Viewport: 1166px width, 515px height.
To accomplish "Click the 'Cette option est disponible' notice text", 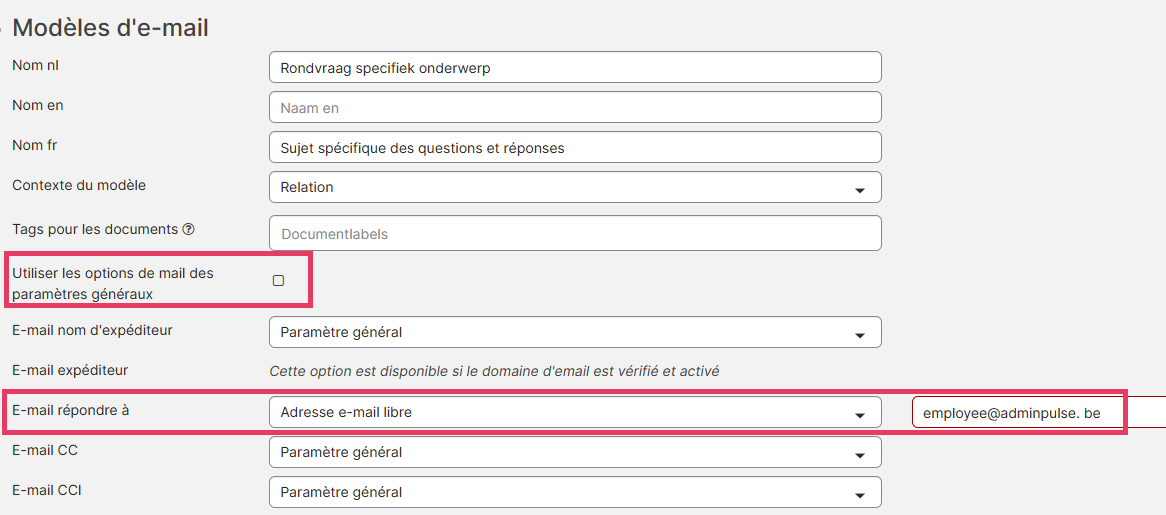I will point(494,371).
